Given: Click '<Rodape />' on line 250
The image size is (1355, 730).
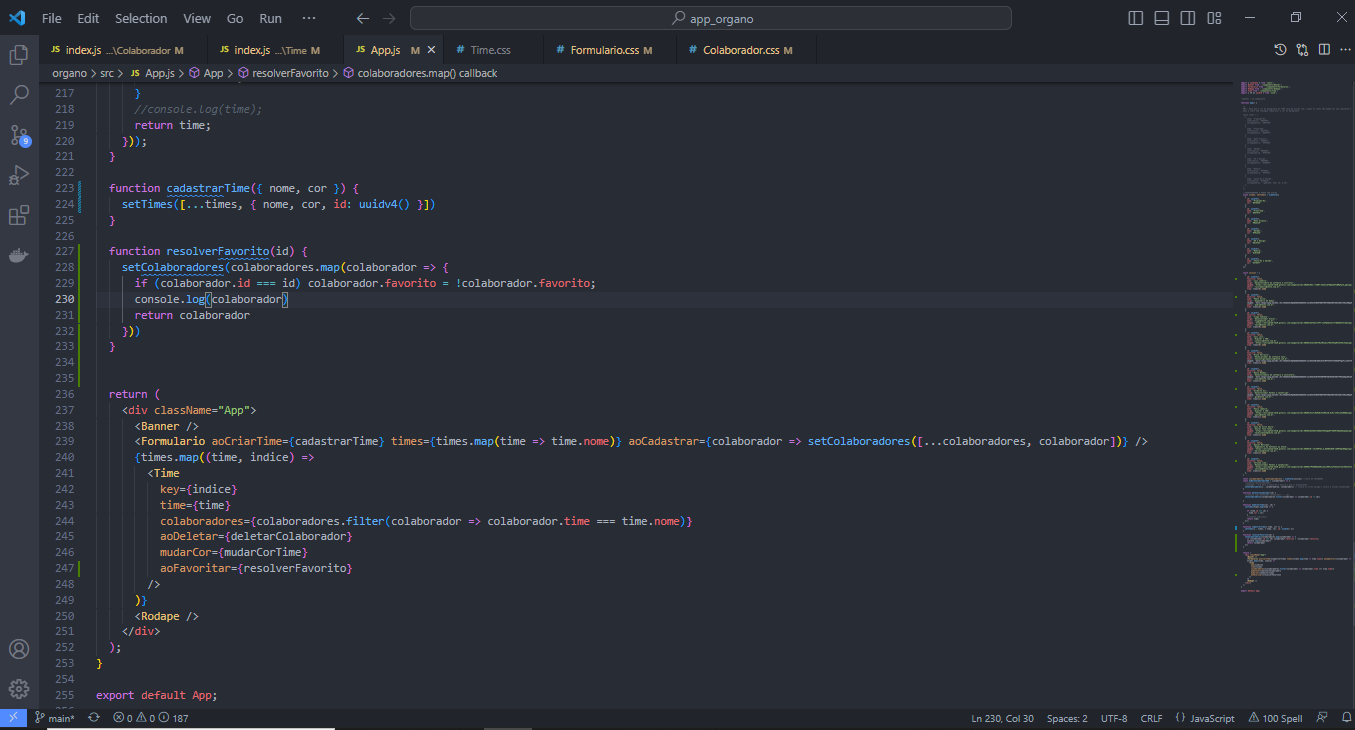Looking at the screenshot, I should click(x=167, y=616).
